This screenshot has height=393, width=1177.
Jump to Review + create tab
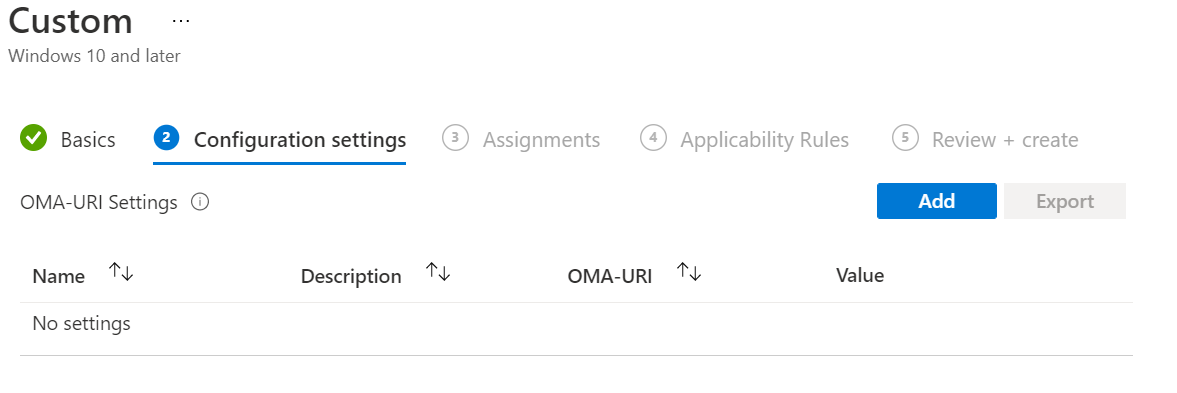point(1005,140)
